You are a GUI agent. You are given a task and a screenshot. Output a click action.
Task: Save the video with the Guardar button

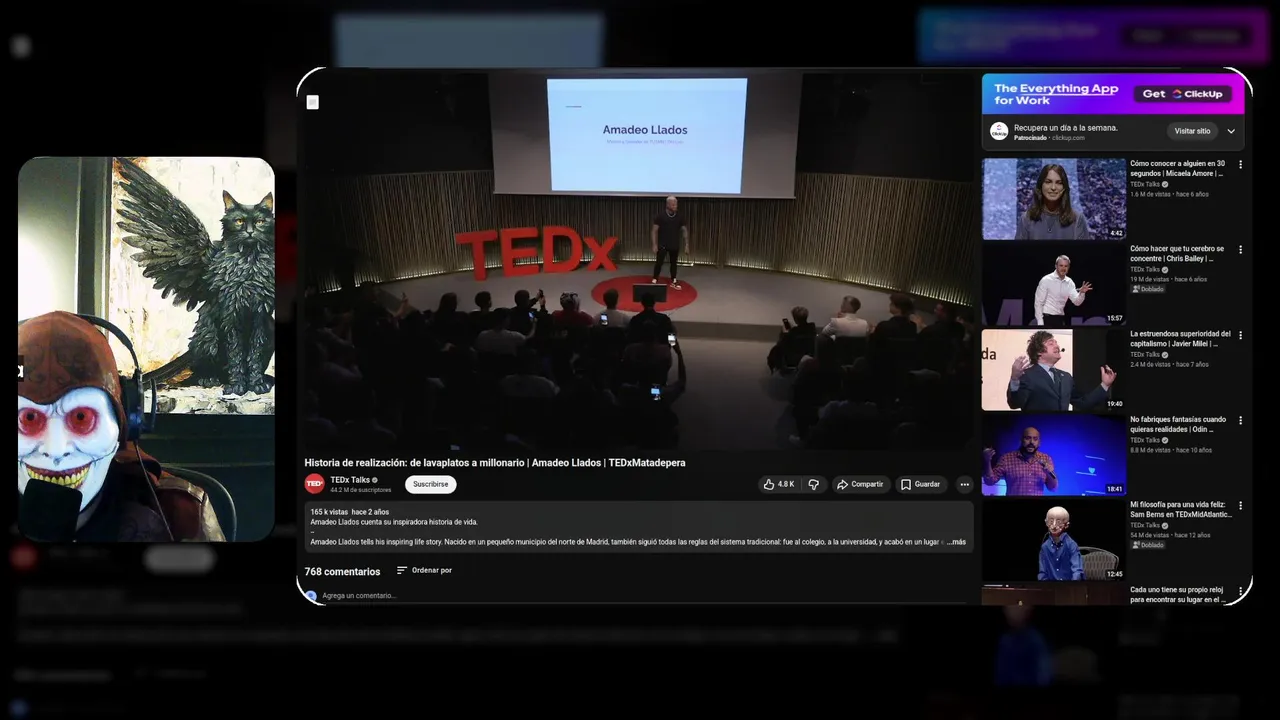921,484
